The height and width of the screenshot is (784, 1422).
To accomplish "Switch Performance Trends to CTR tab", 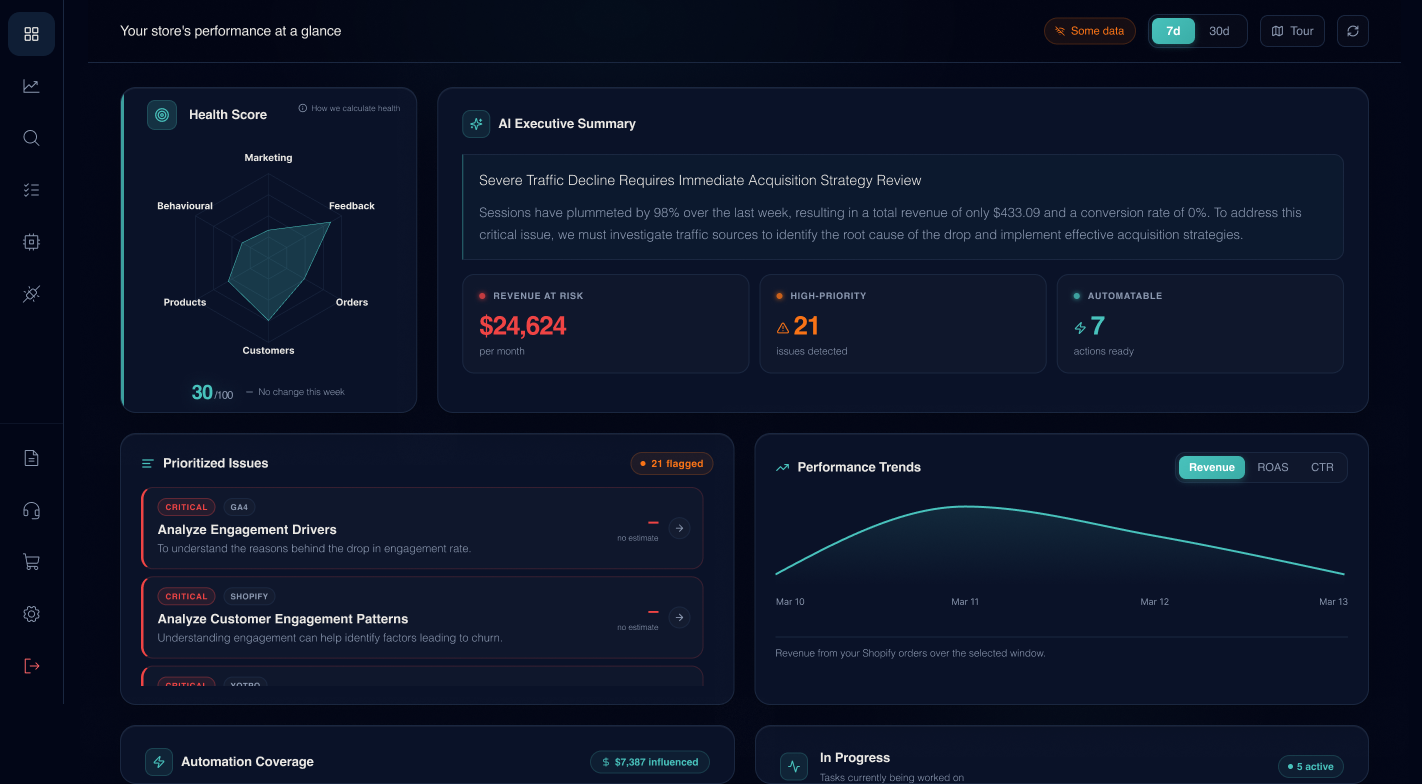I will click(1322, 467).
